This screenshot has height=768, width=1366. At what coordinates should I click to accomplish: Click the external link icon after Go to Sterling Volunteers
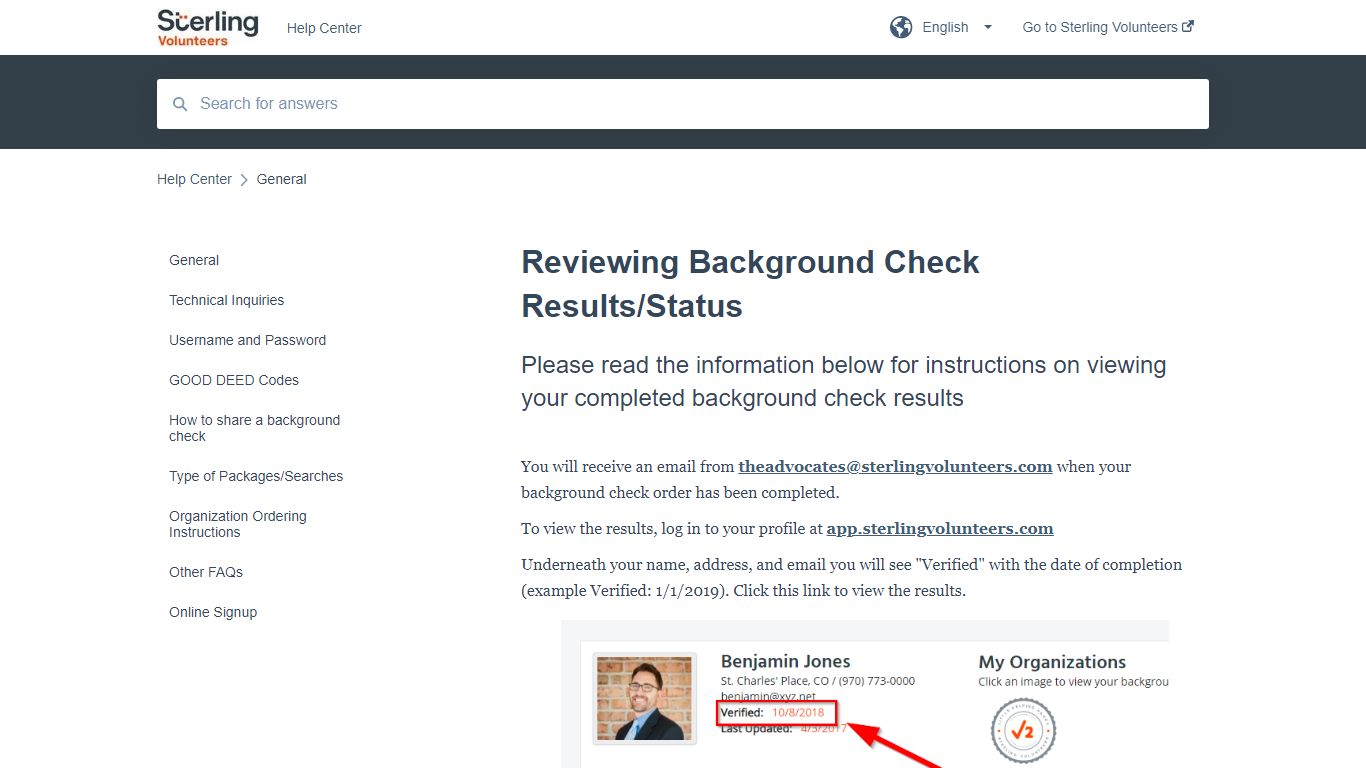(1188, 27)
